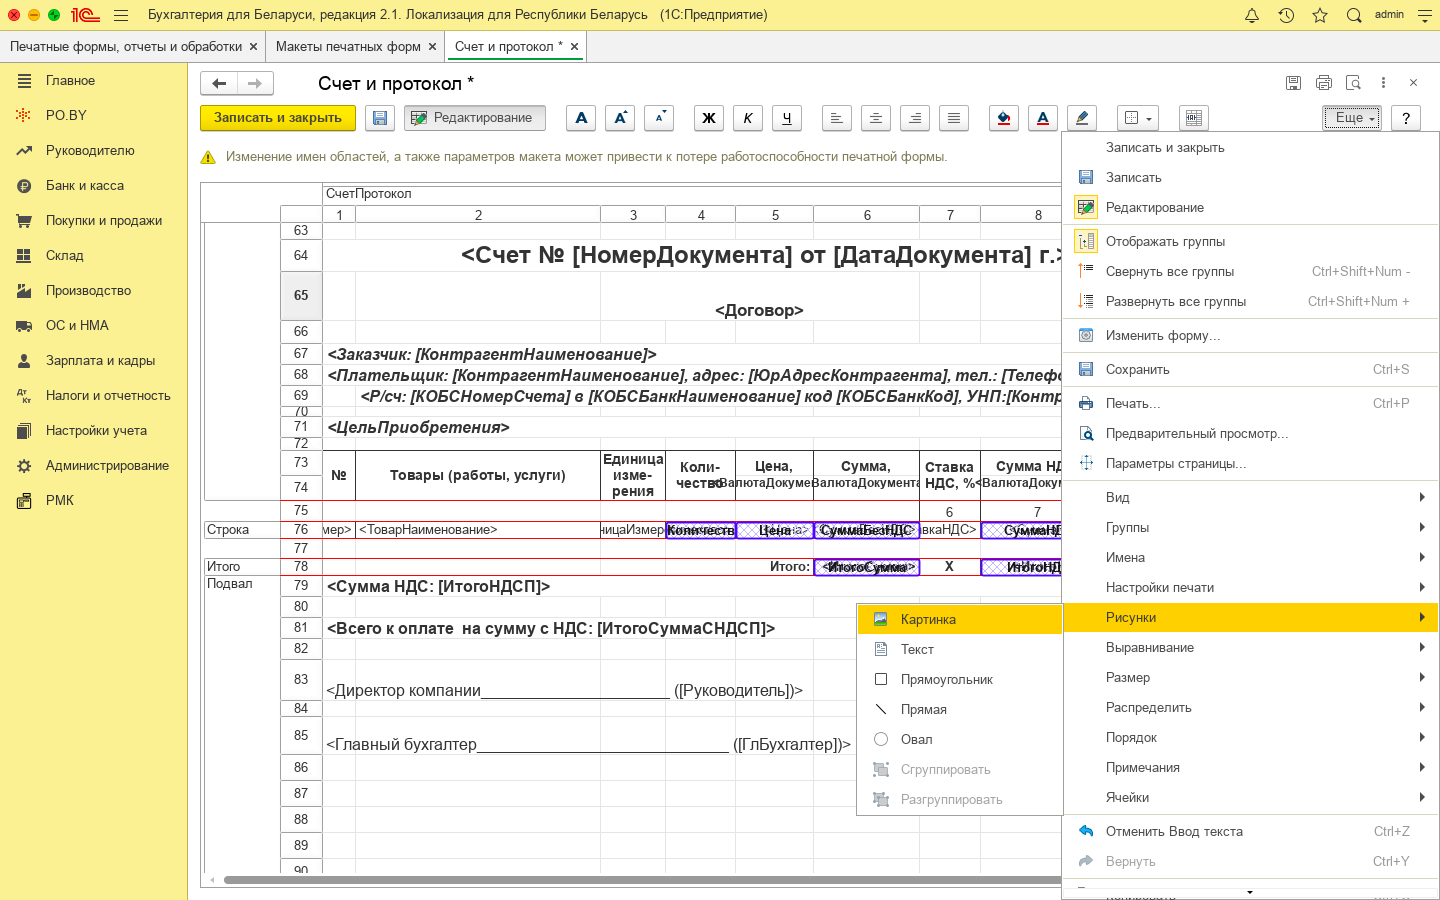Increase font size with A-up icon

click(620, 118)
